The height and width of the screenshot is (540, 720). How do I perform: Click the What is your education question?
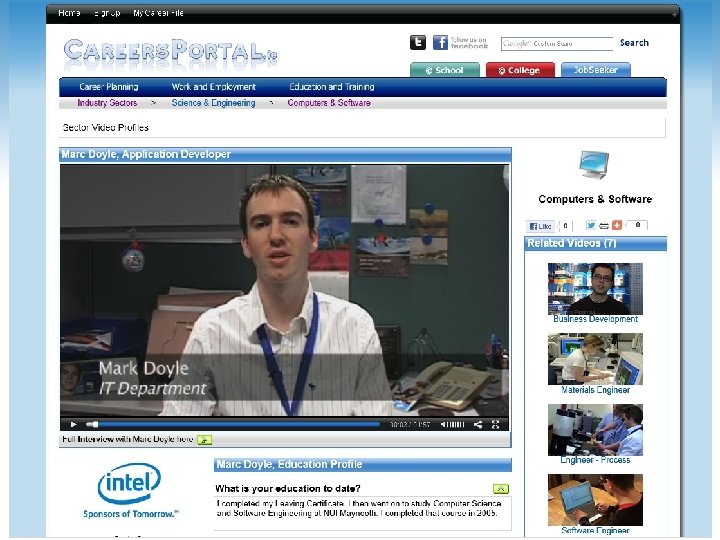(x=287, y=489)
